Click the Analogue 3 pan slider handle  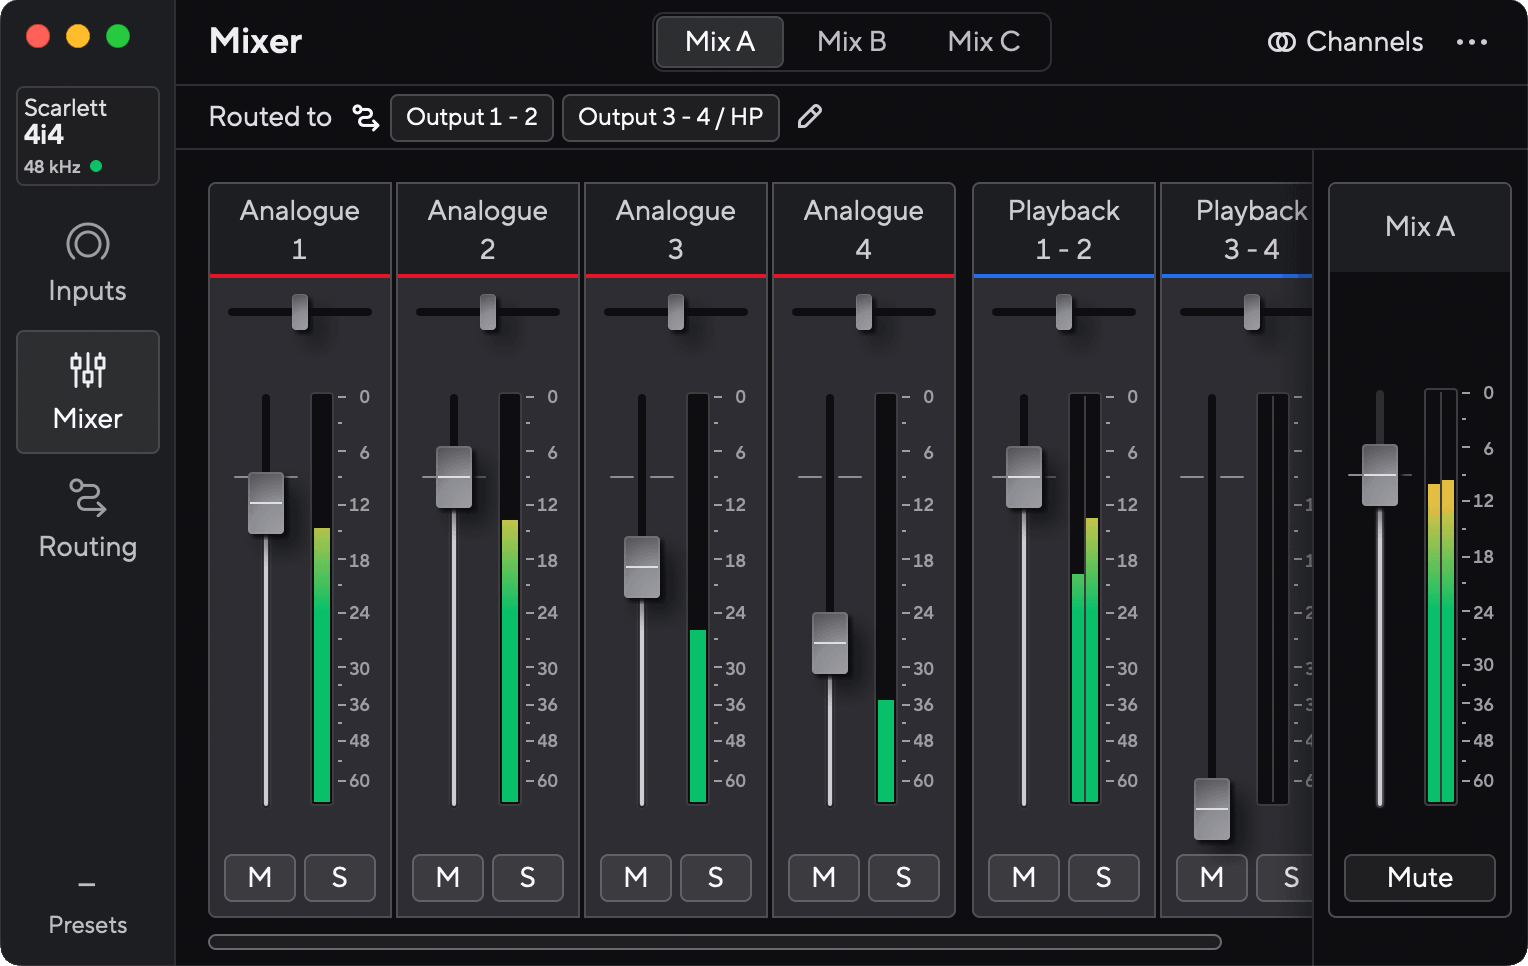click(x=676, y=312)
